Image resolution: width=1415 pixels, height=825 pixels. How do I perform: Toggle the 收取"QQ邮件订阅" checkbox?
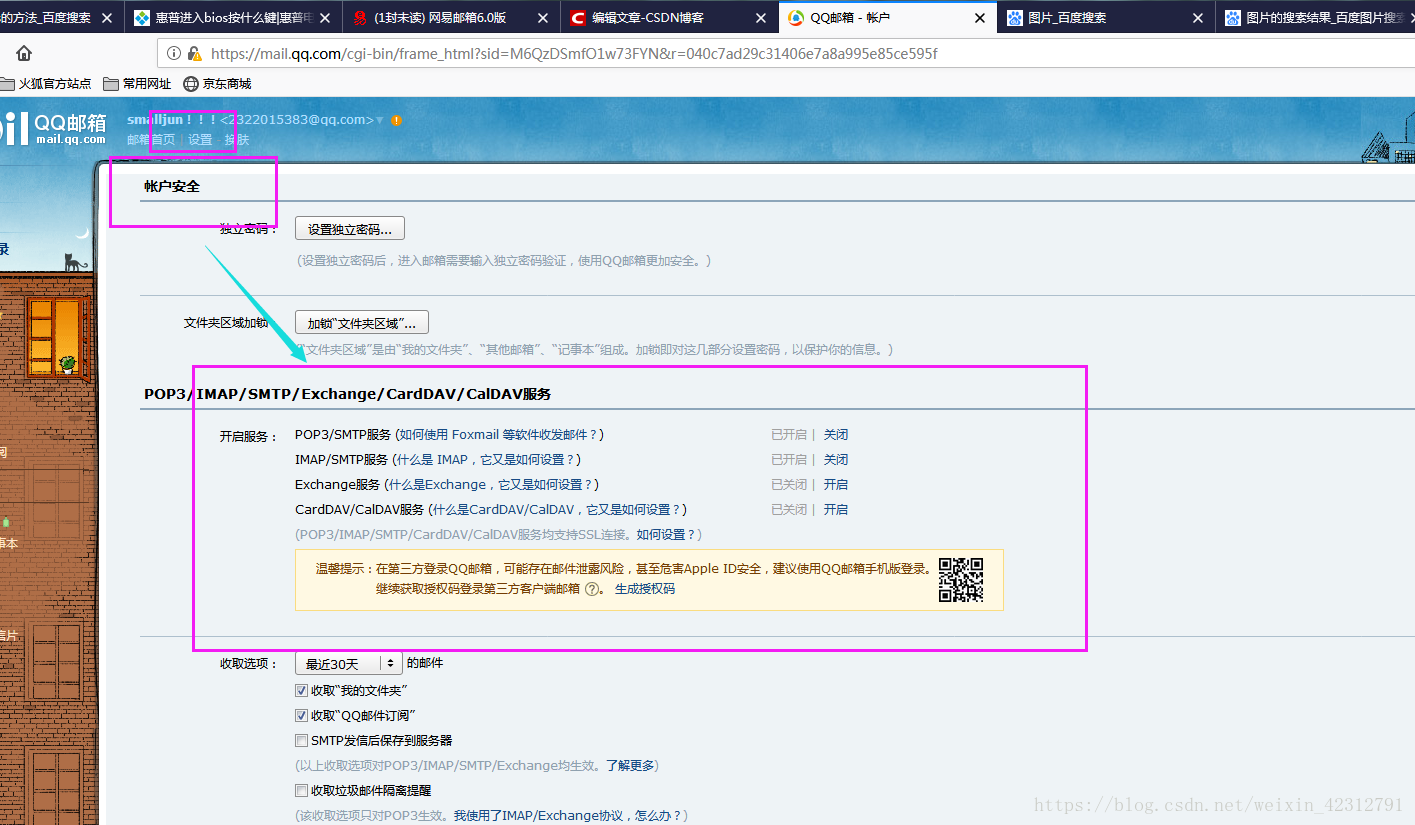pyautogui.click(x=301, y=716)
